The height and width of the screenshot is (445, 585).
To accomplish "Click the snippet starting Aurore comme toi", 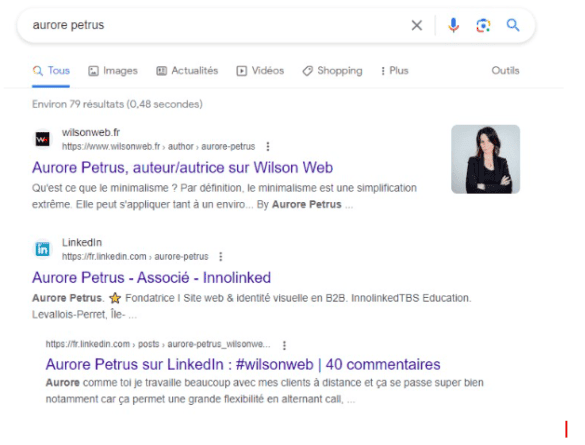I will (265, 391).
